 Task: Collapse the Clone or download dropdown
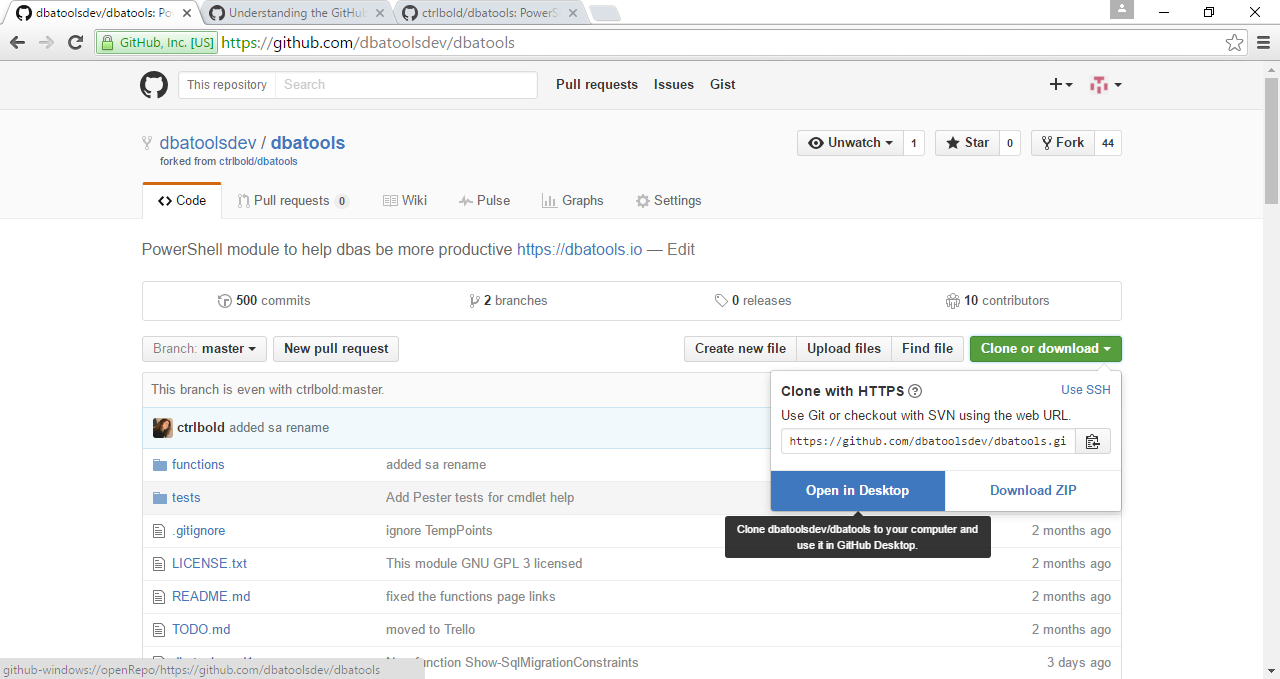[1045, 349]
